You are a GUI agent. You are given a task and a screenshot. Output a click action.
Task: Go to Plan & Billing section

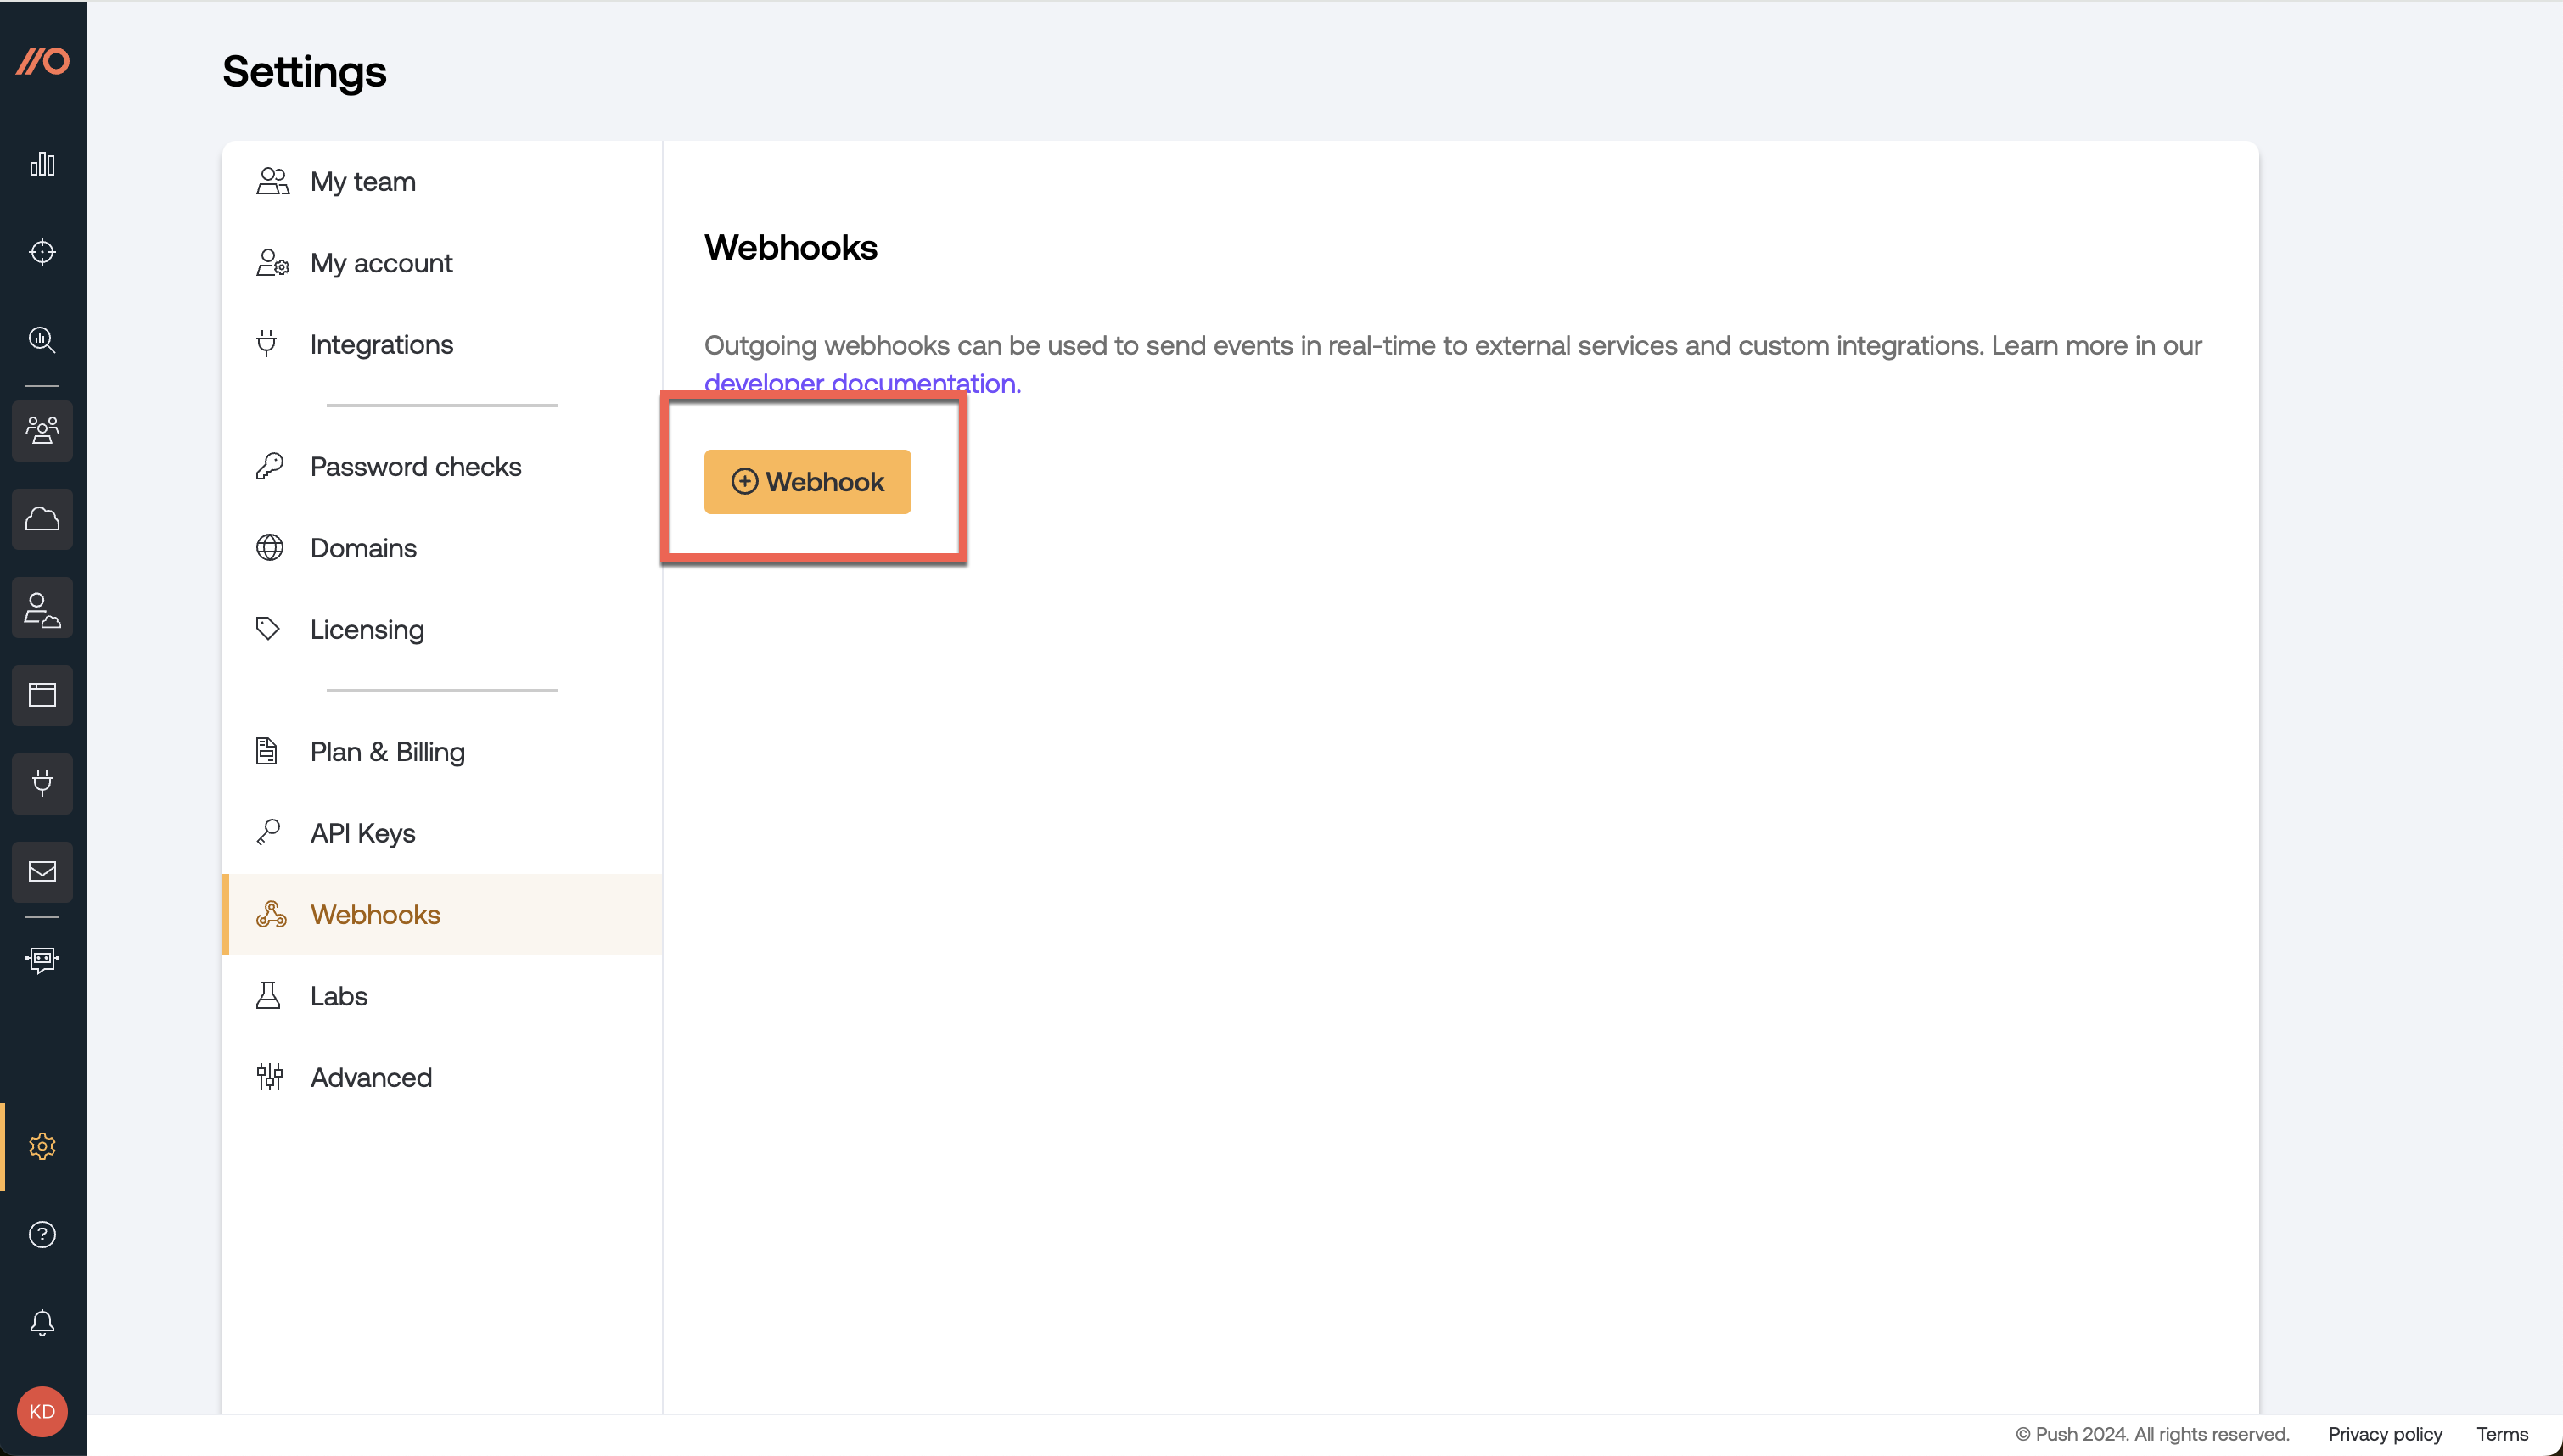click(387, 752)
